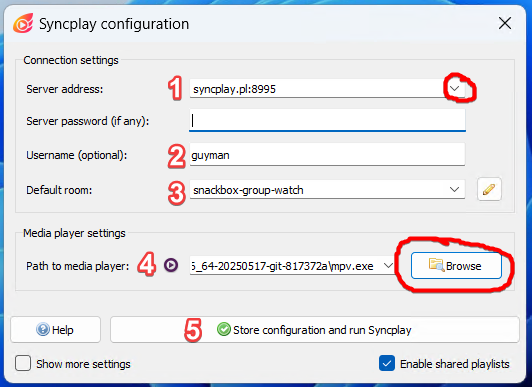Open the media player path dropdown
The width and height of the screenshot is (532, 387).
388,266
